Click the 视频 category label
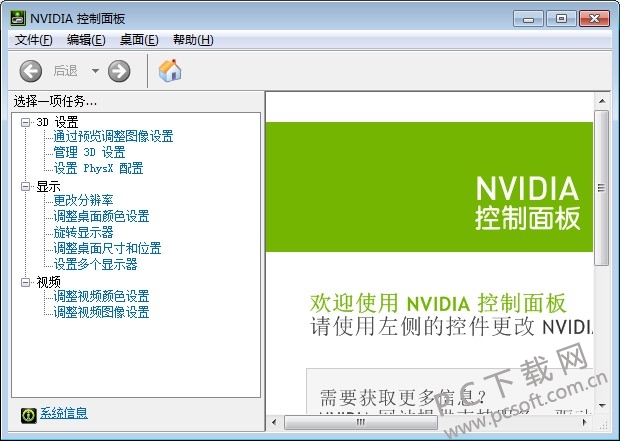The width and height of the screenshot is (620, 441). pos(48,282)
